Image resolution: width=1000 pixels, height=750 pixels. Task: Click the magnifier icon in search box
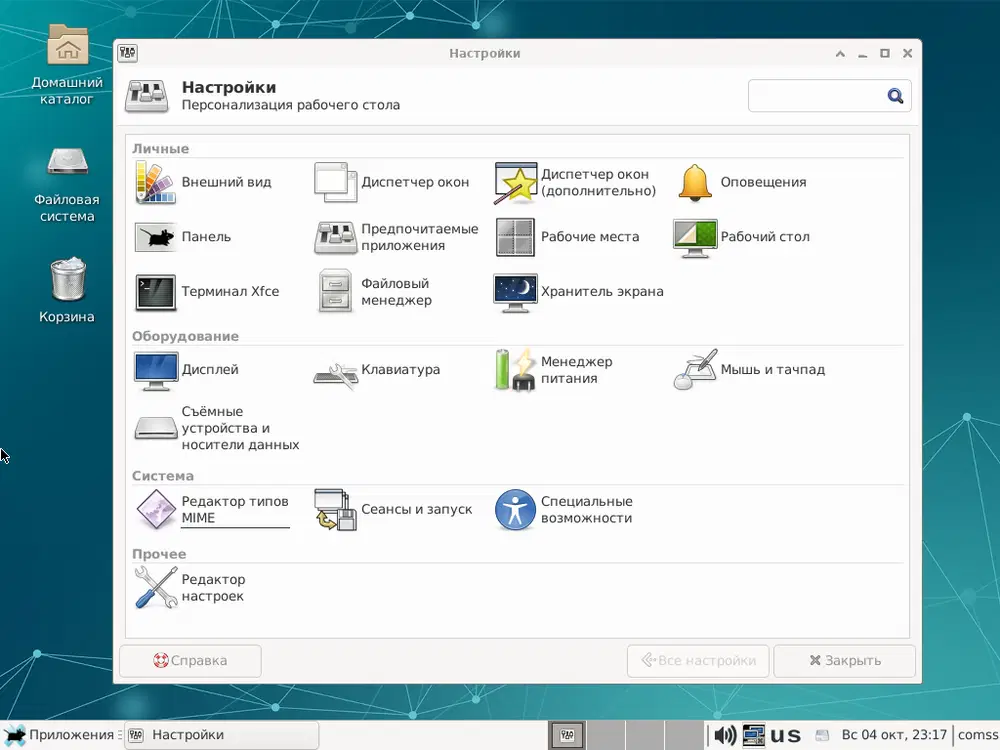895,96
